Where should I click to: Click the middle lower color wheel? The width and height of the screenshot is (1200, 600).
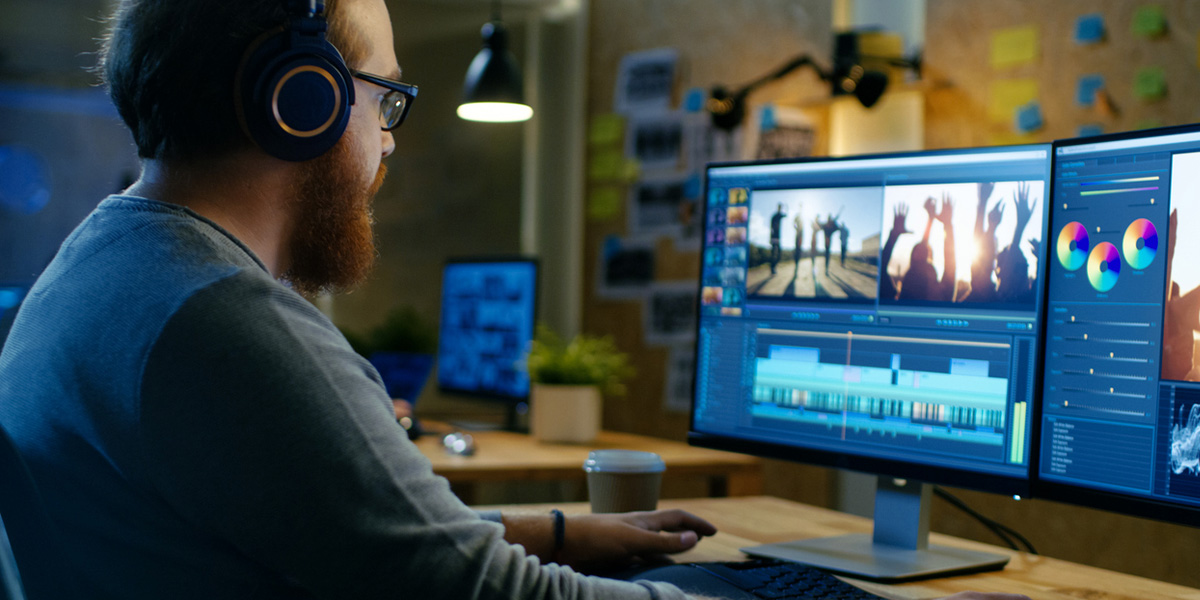pos(1104,267)
